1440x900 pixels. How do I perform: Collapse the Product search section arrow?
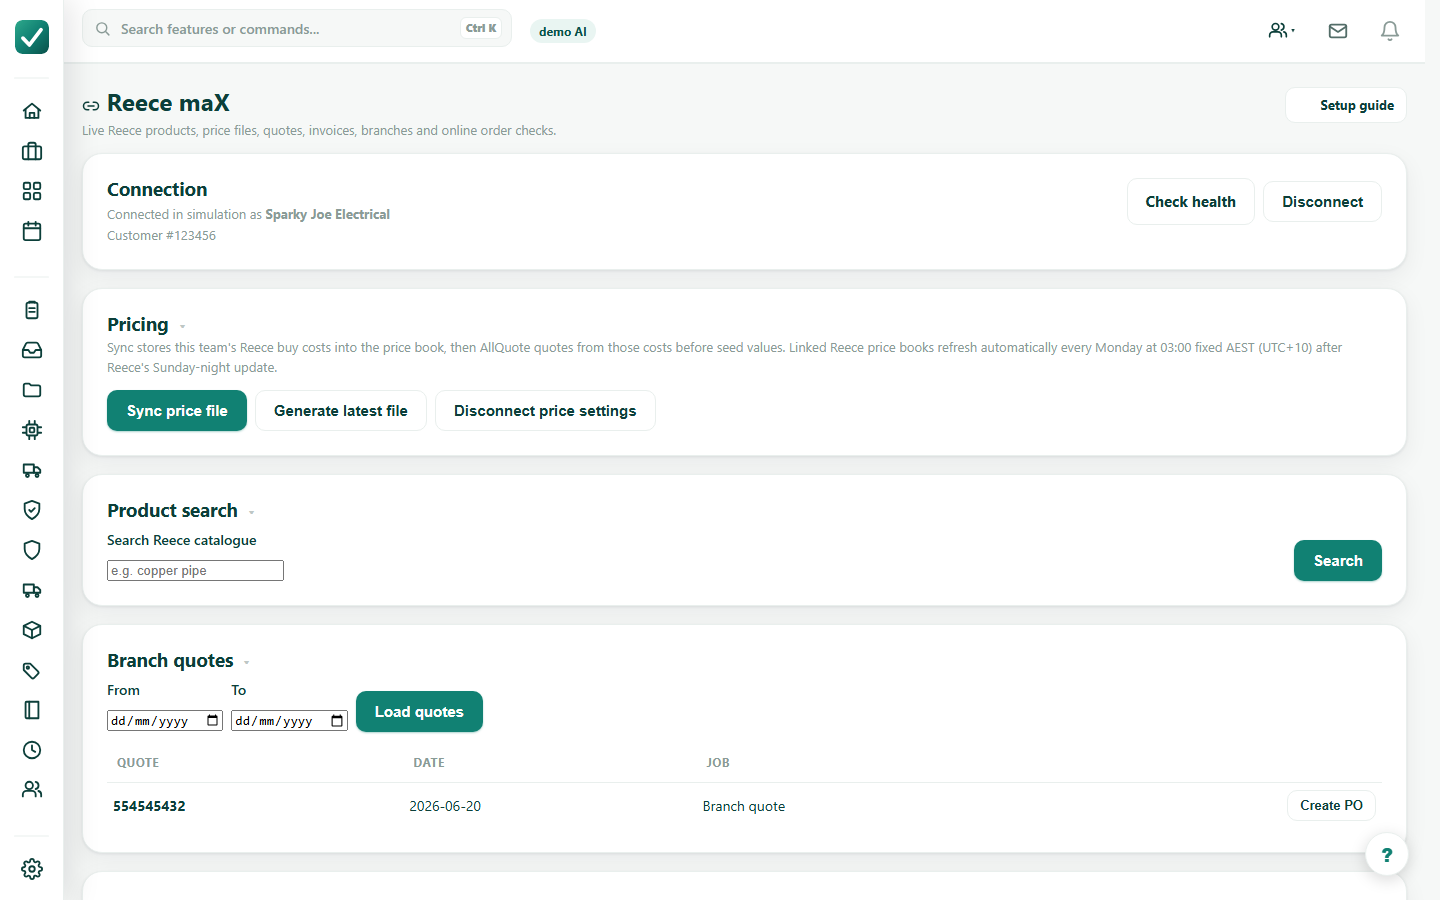[x=251, y=512]
